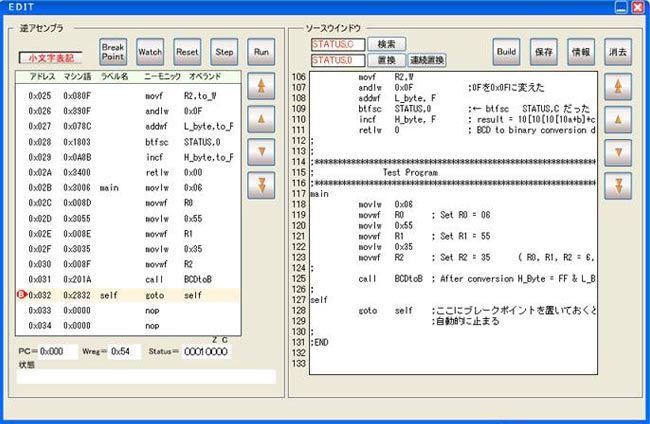The height and width of the screenshot is (424, 650).
Task: Click the STATUS,C search text field
Action: pyautogui.click(x=338, y=44)
